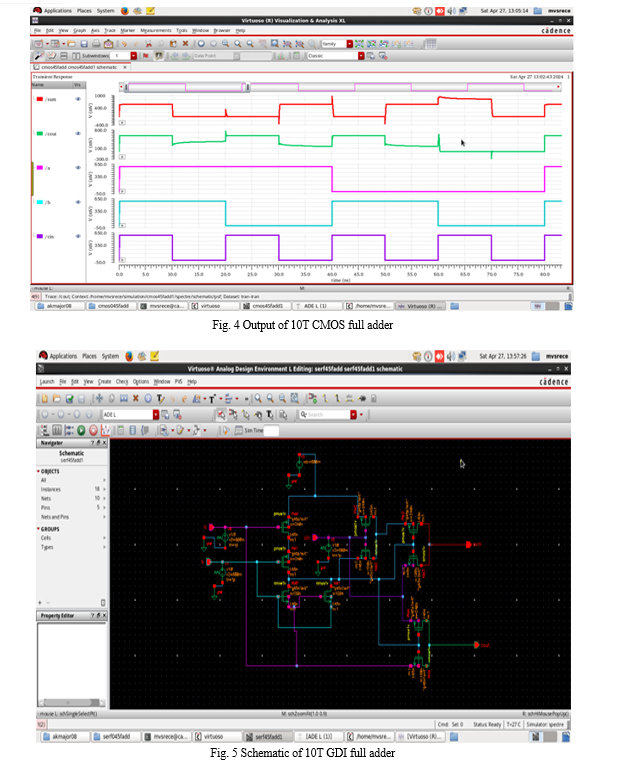Open the PVS menu in schematic editor window
This screenshot has width=624, height=765.
click(x=179, y=382)
